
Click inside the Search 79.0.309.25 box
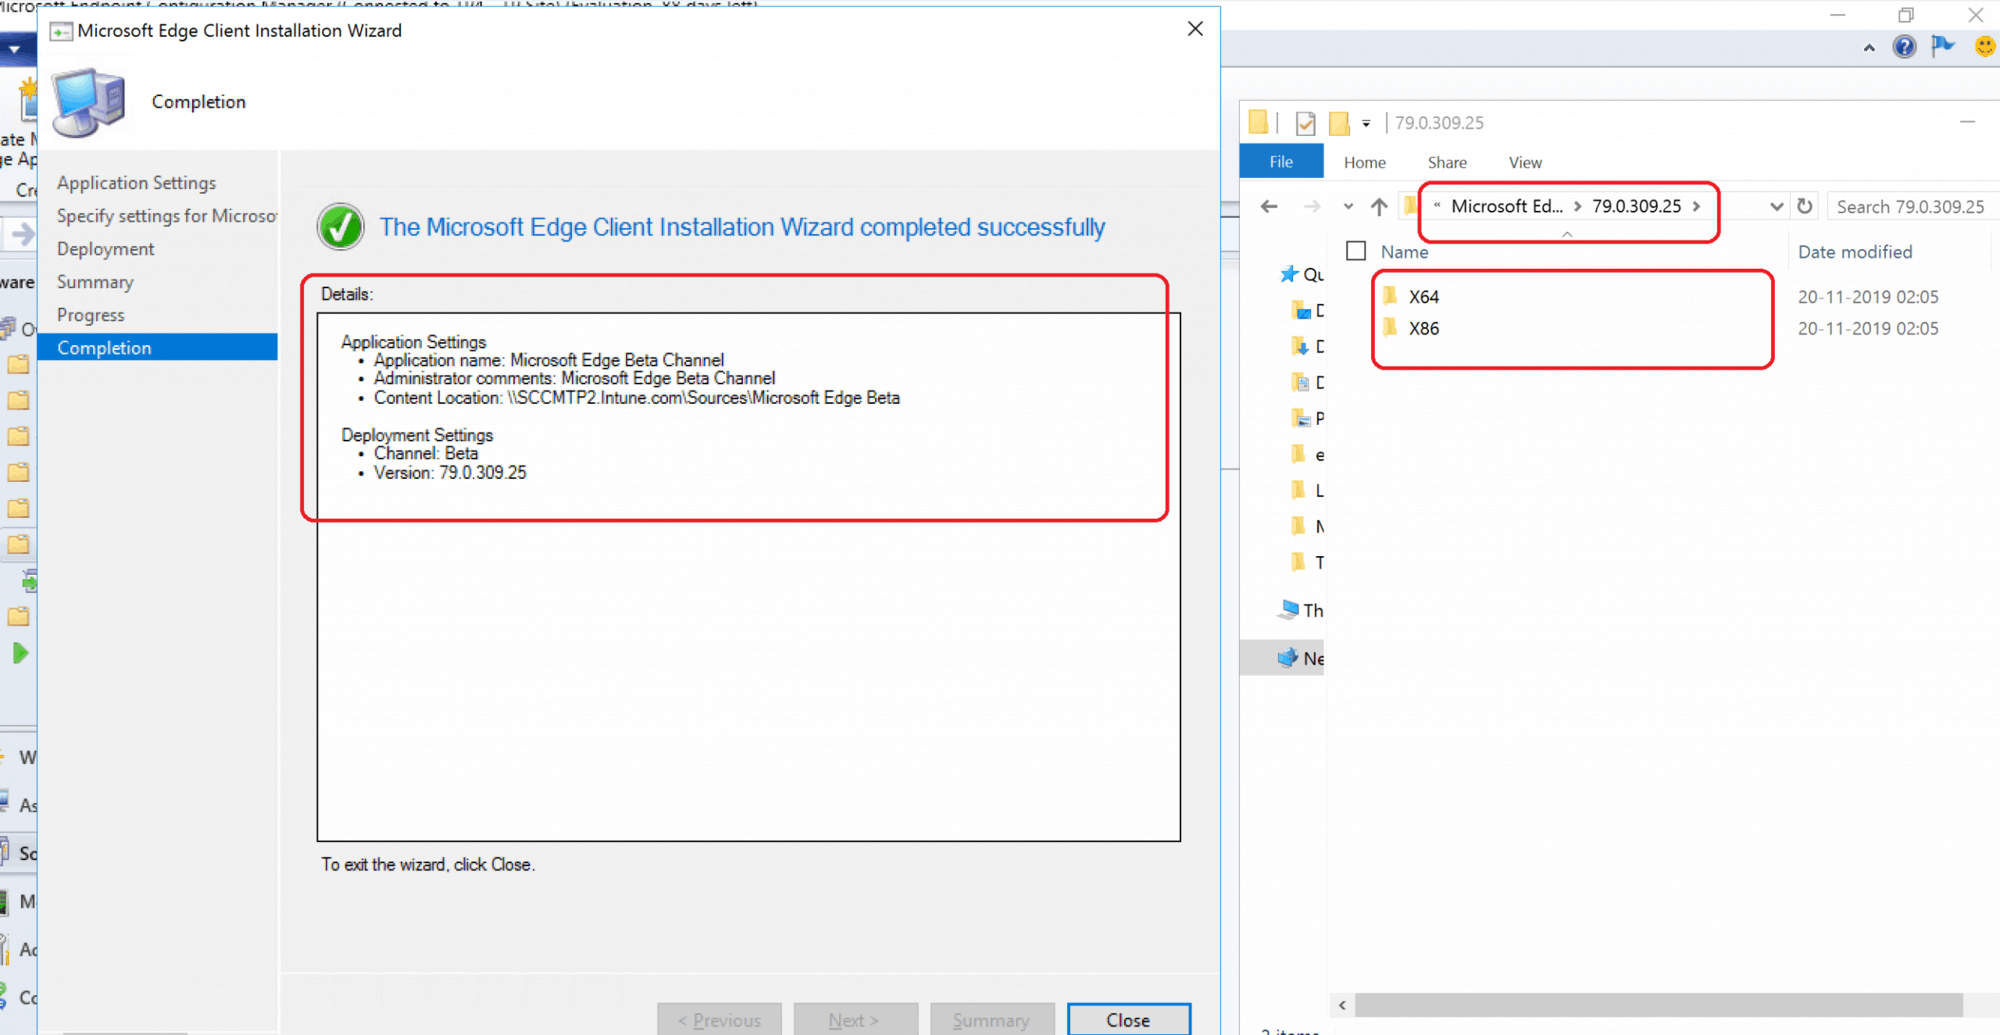pos(1910,206)
